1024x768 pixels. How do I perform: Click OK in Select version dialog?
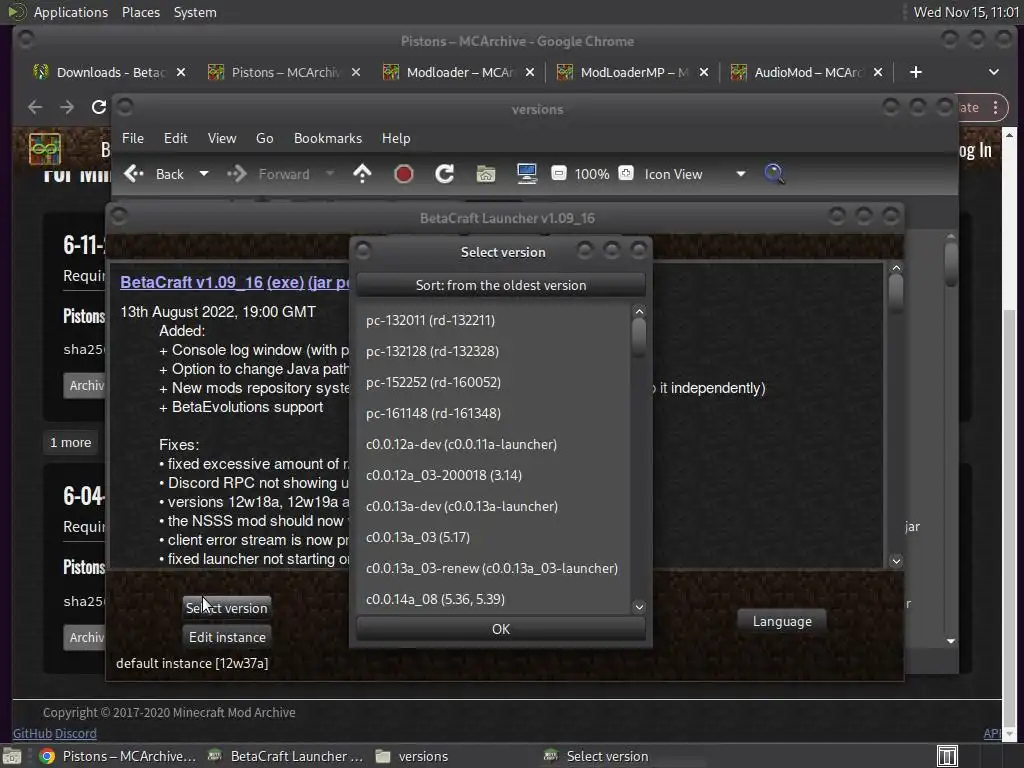click(501, 629)
